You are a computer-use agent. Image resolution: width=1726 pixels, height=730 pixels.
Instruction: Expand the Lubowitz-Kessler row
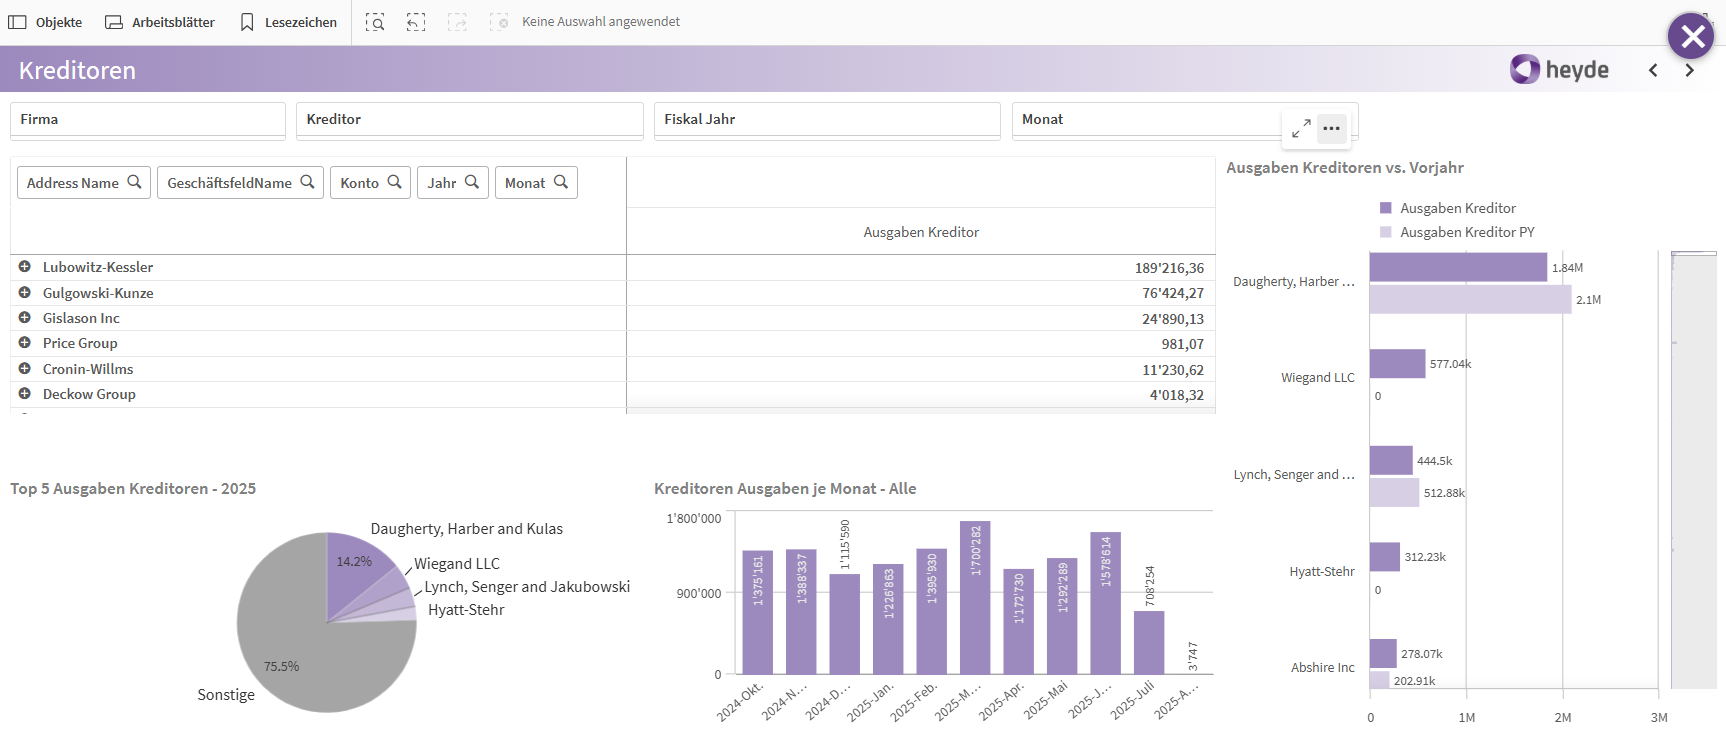25,267
